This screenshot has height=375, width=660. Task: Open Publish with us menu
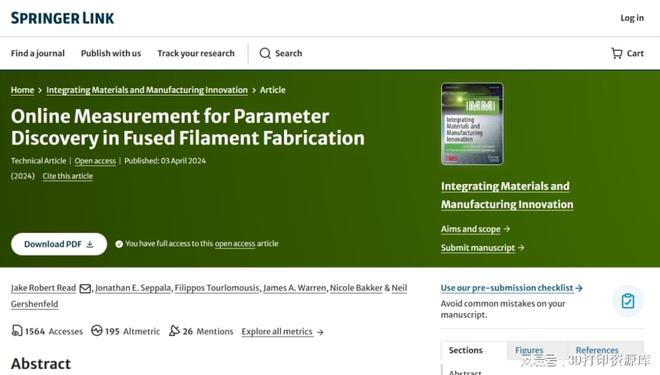(111, 53)
